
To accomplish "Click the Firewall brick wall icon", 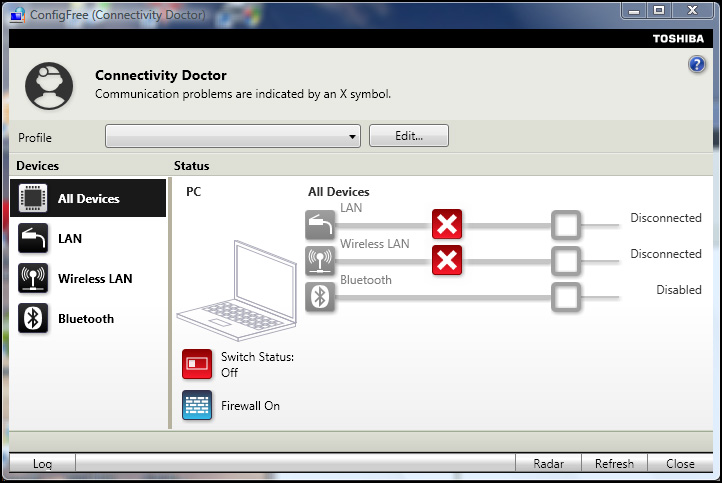I will point(197,405).
